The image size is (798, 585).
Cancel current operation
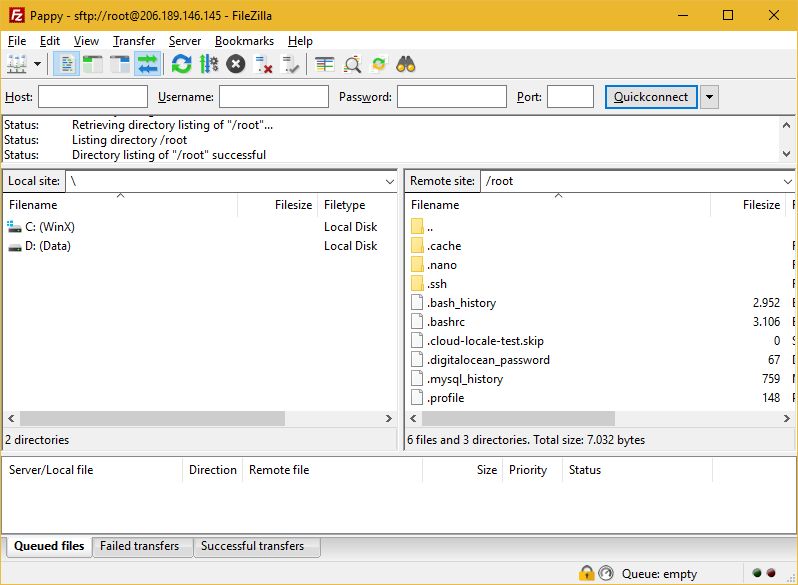(x=236, y=65)
